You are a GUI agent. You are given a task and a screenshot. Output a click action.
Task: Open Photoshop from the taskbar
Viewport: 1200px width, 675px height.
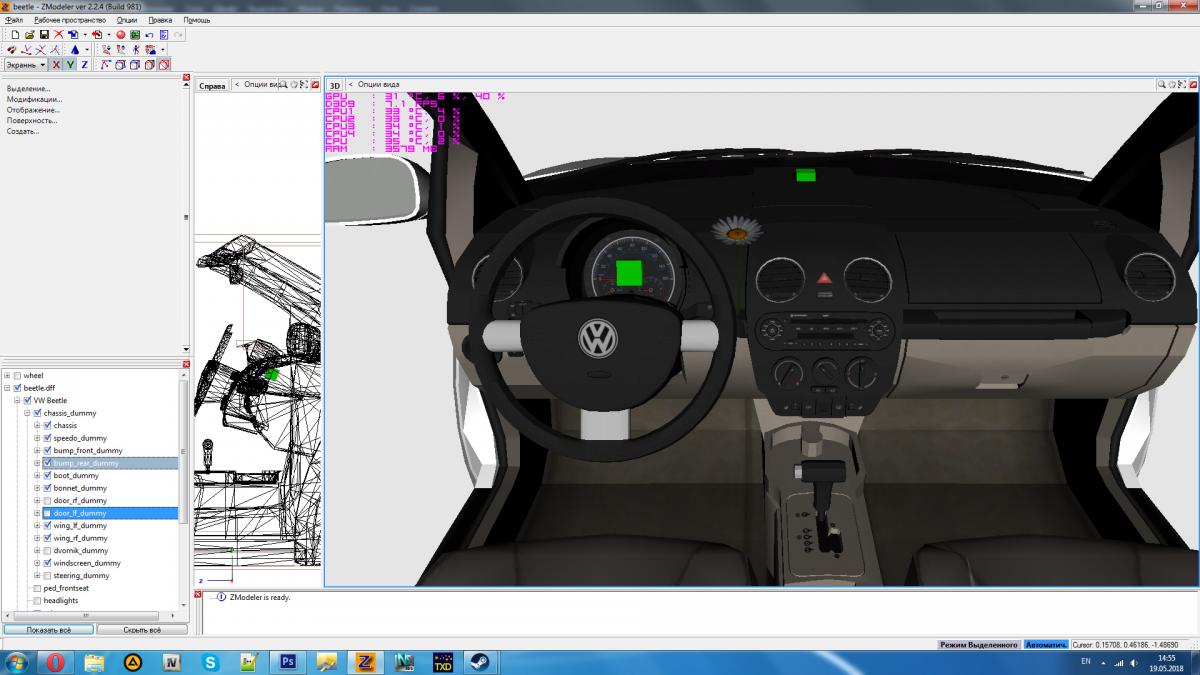tap(286, 661)
